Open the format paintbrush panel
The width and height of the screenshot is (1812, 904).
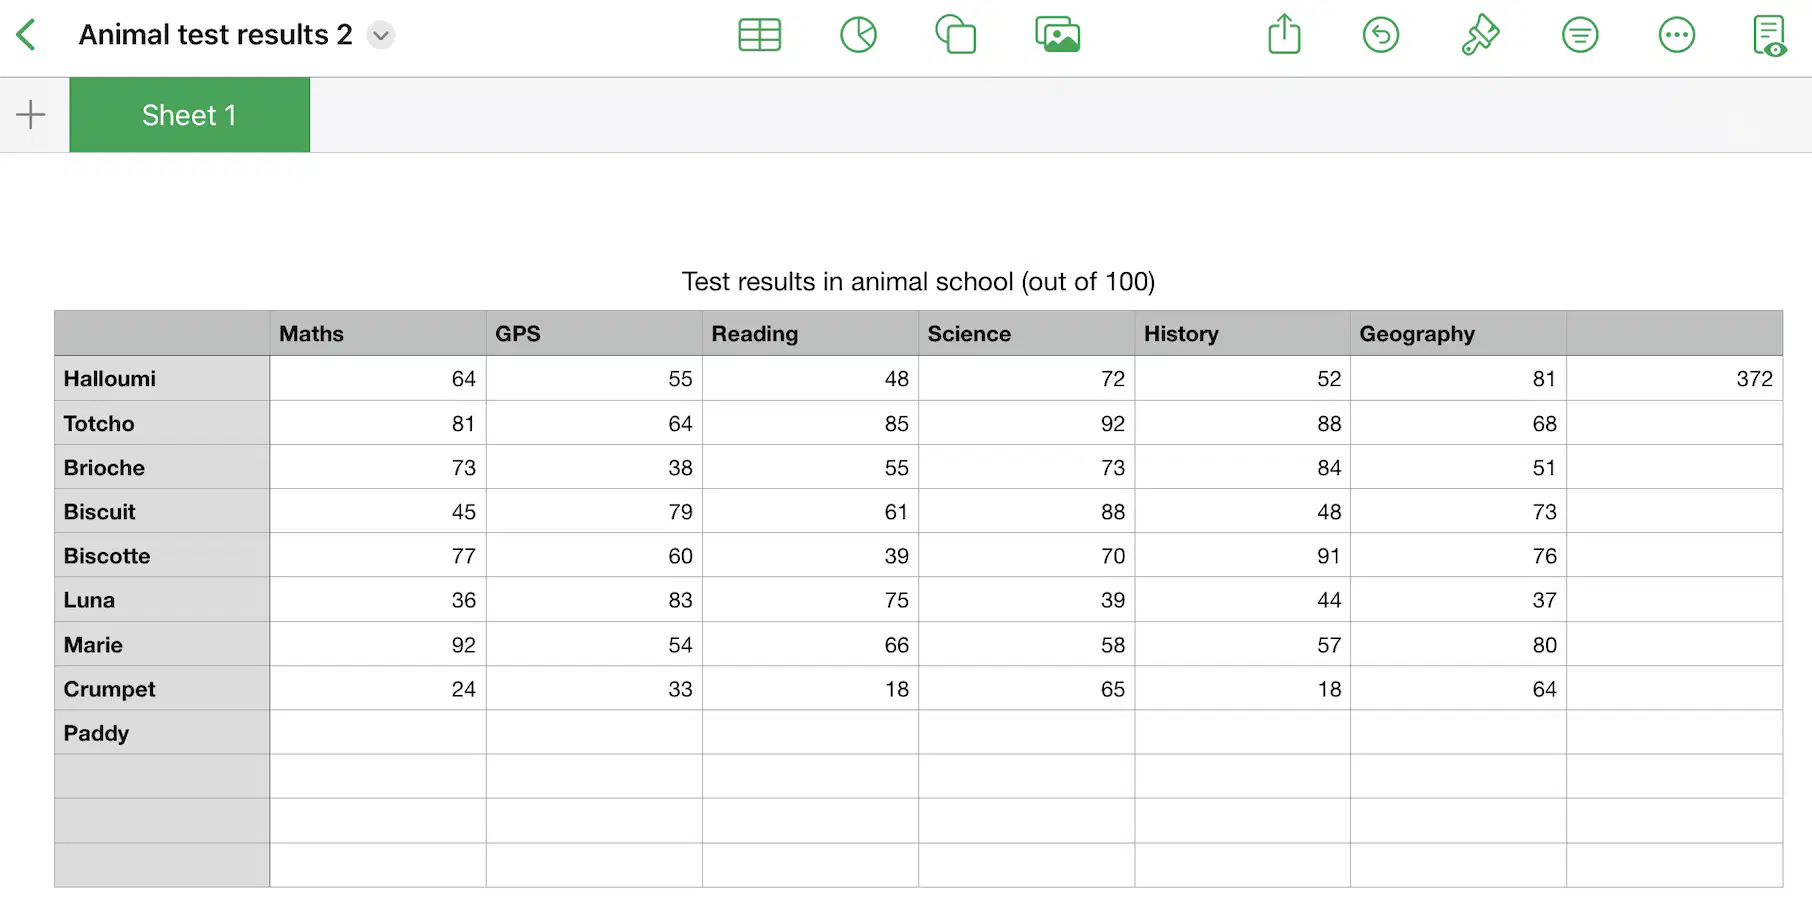[x=1480, y=35]
